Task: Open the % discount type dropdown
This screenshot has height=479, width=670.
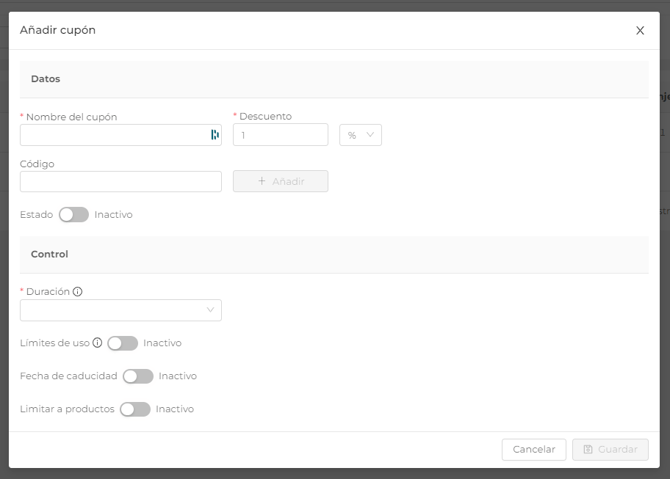Action: click(x=360, y=135)
